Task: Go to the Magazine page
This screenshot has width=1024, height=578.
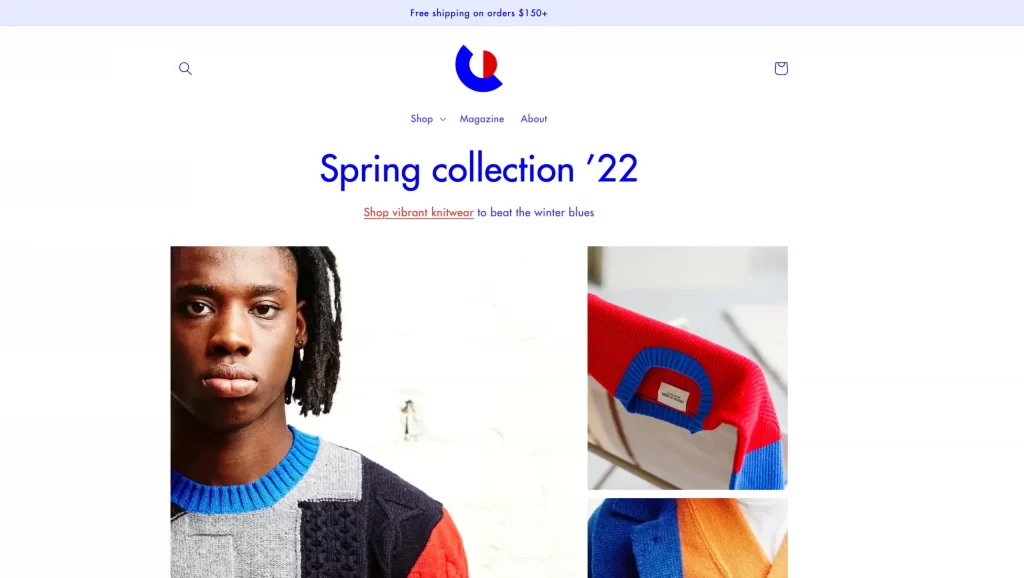Action: point(482,119)
